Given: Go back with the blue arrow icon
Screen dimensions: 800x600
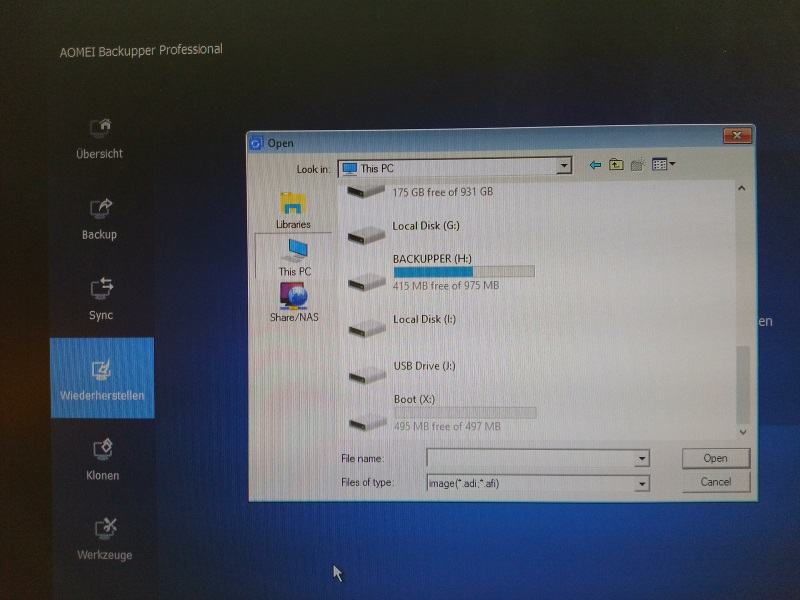Looking at the screenshot, I should coord(595,165).
